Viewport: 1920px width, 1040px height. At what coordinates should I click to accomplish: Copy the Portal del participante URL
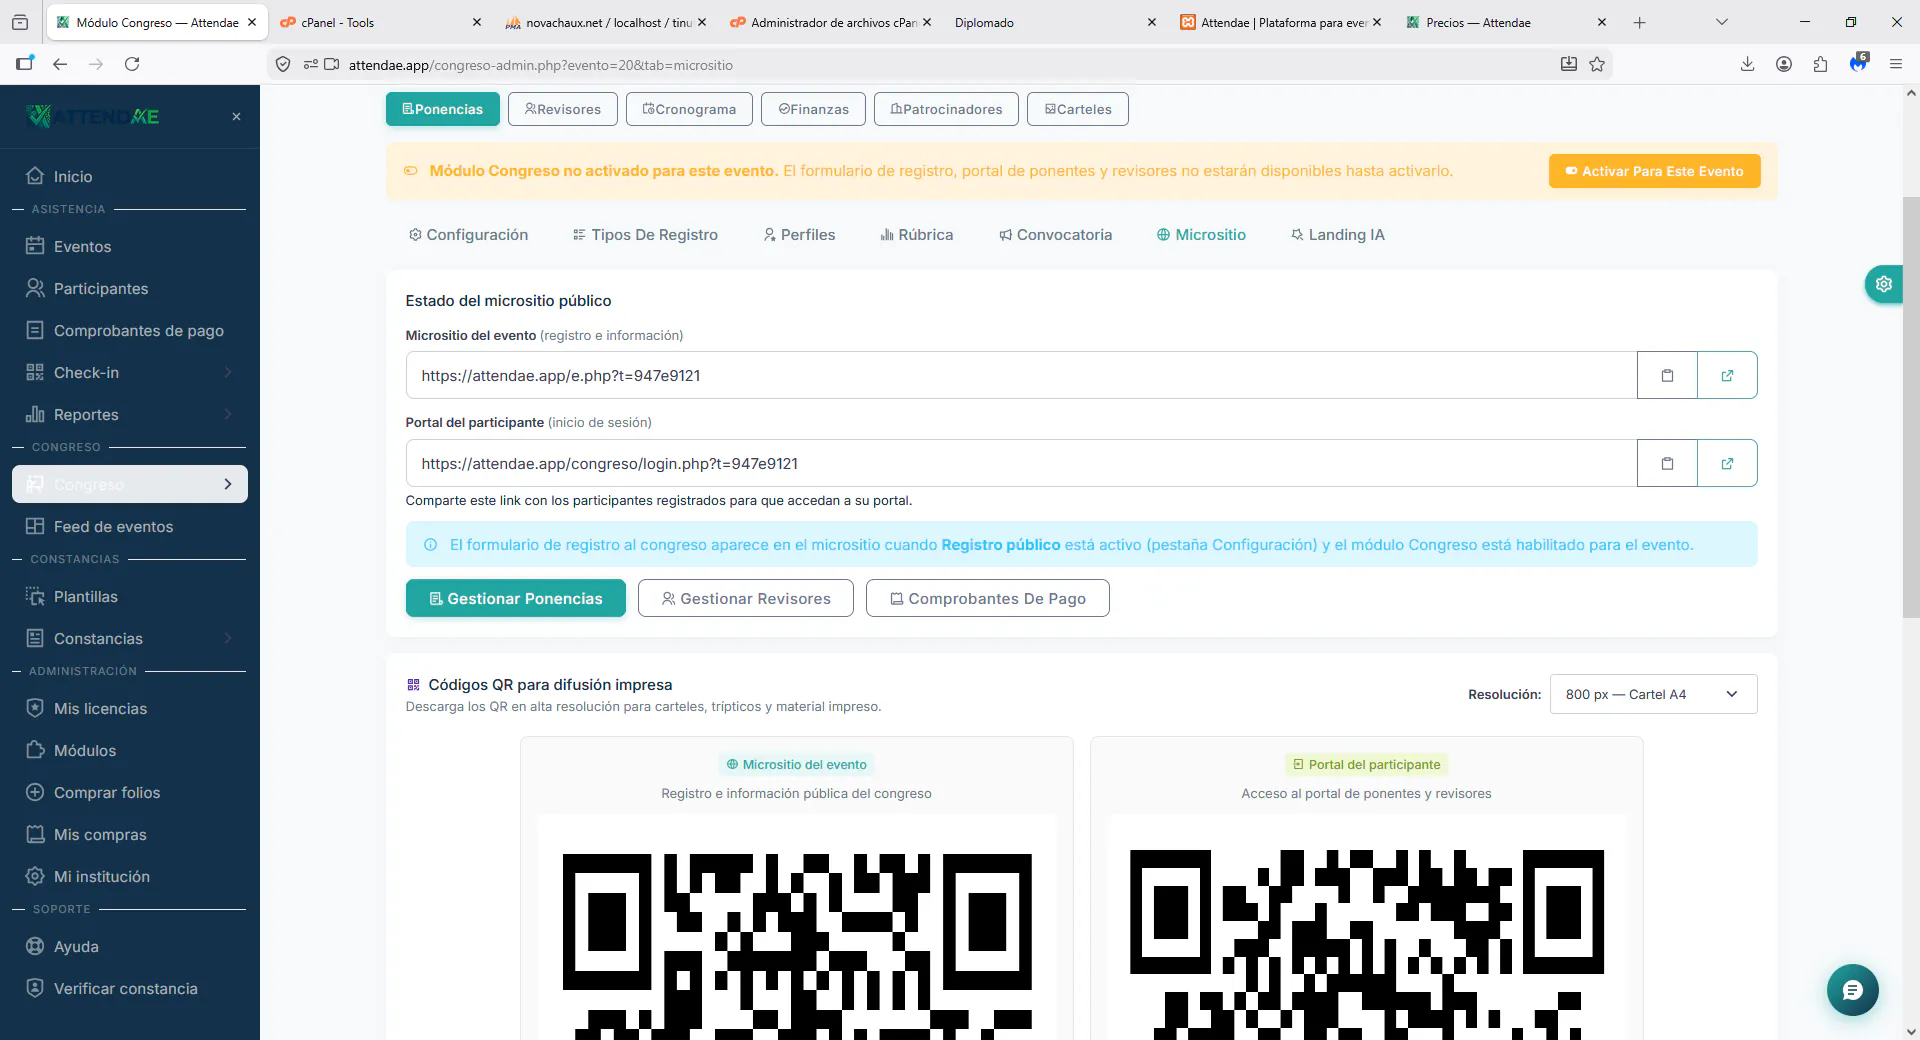coord(1667,463)
